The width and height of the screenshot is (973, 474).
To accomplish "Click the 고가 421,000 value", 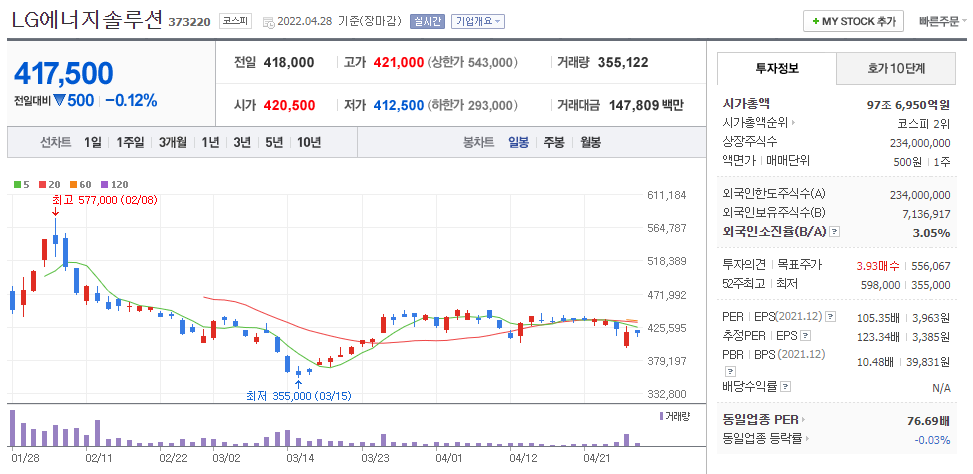I will 399,62.
